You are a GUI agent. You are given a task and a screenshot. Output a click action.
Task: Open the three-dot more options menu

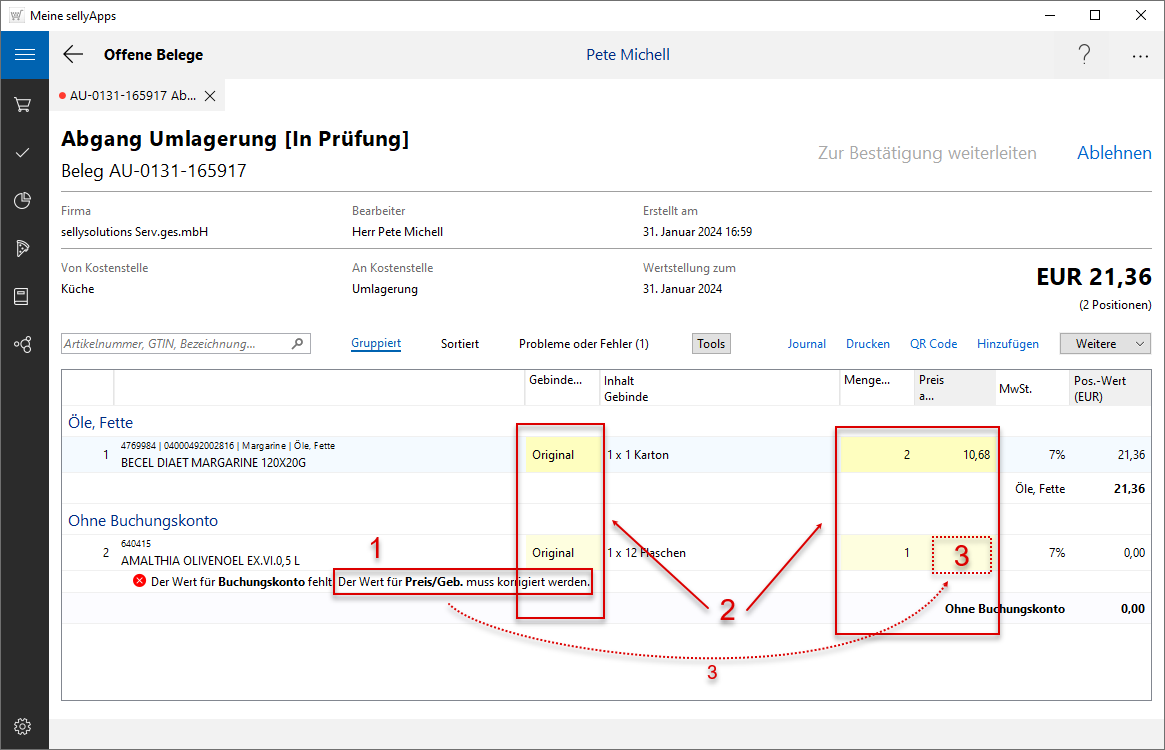pyautogui.click(x=1140, y=56)
